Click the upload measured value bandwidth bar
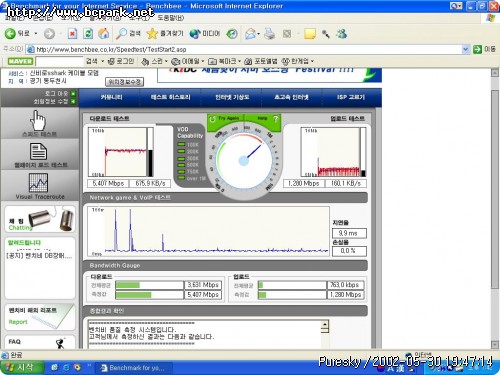 [292, 295]
